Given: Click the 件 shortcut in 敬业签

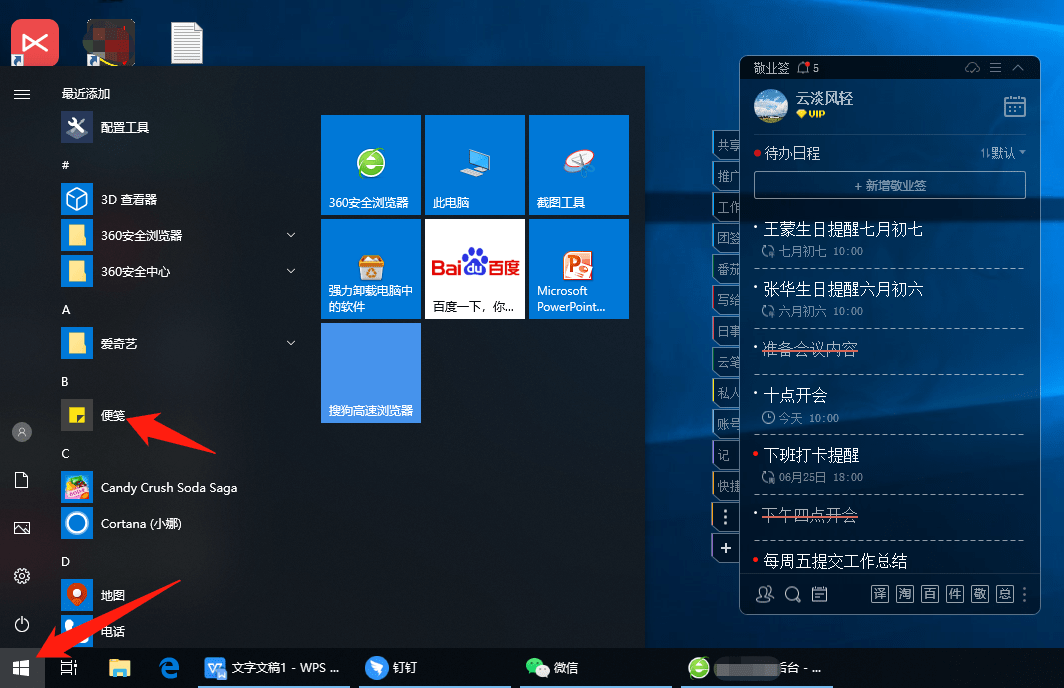Looking at the screenshot, I should click(955, 594).
